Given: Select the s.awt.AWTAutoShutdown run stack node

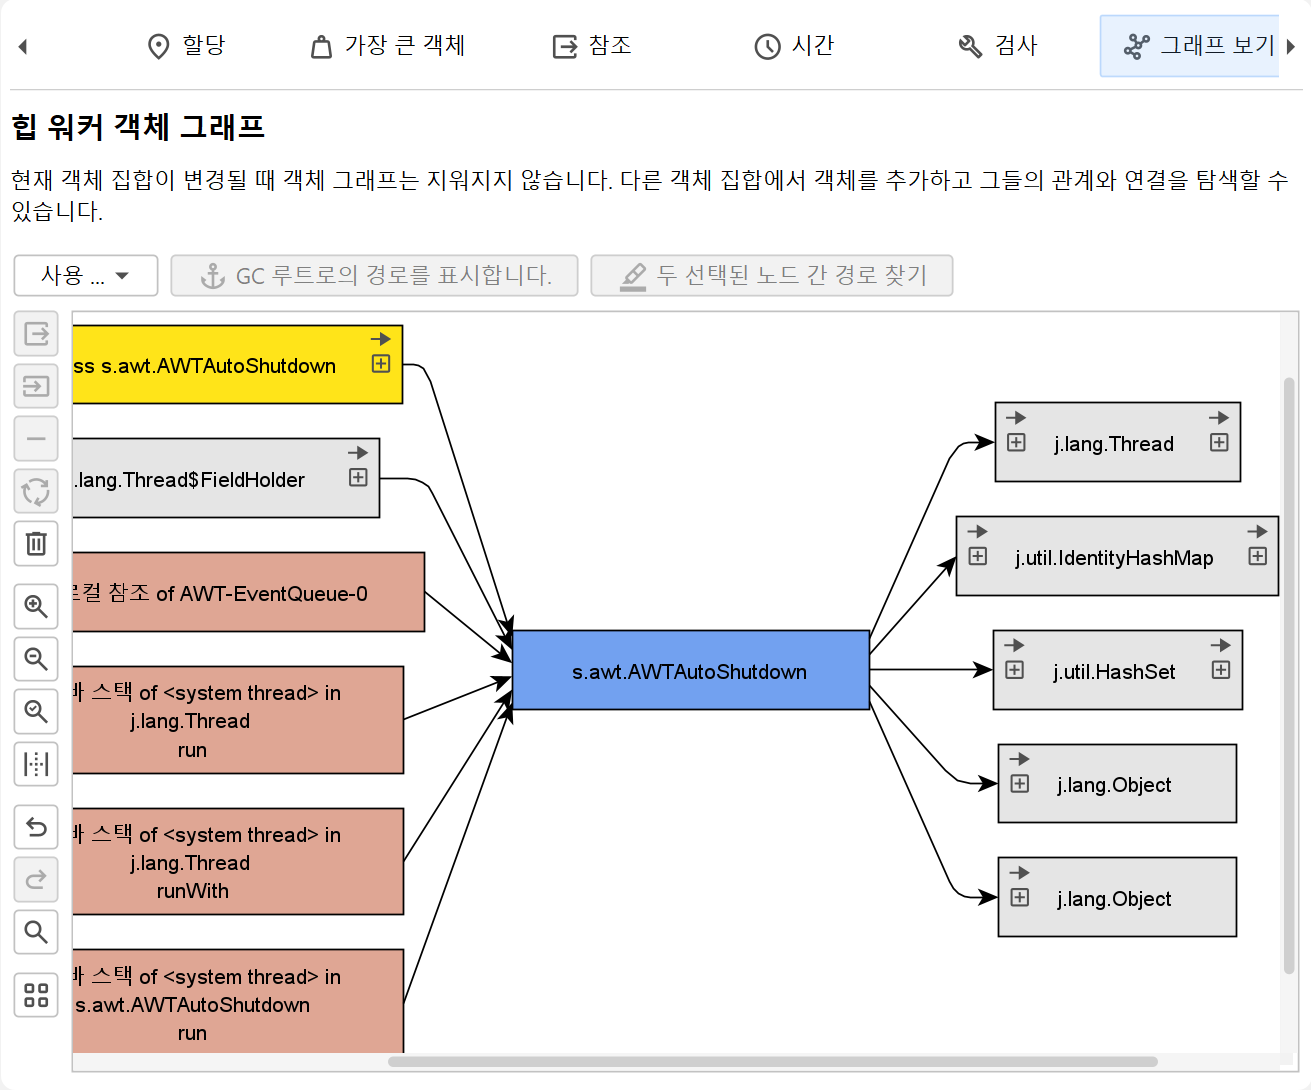Looking at the screenshot, I should [238, 1002].
